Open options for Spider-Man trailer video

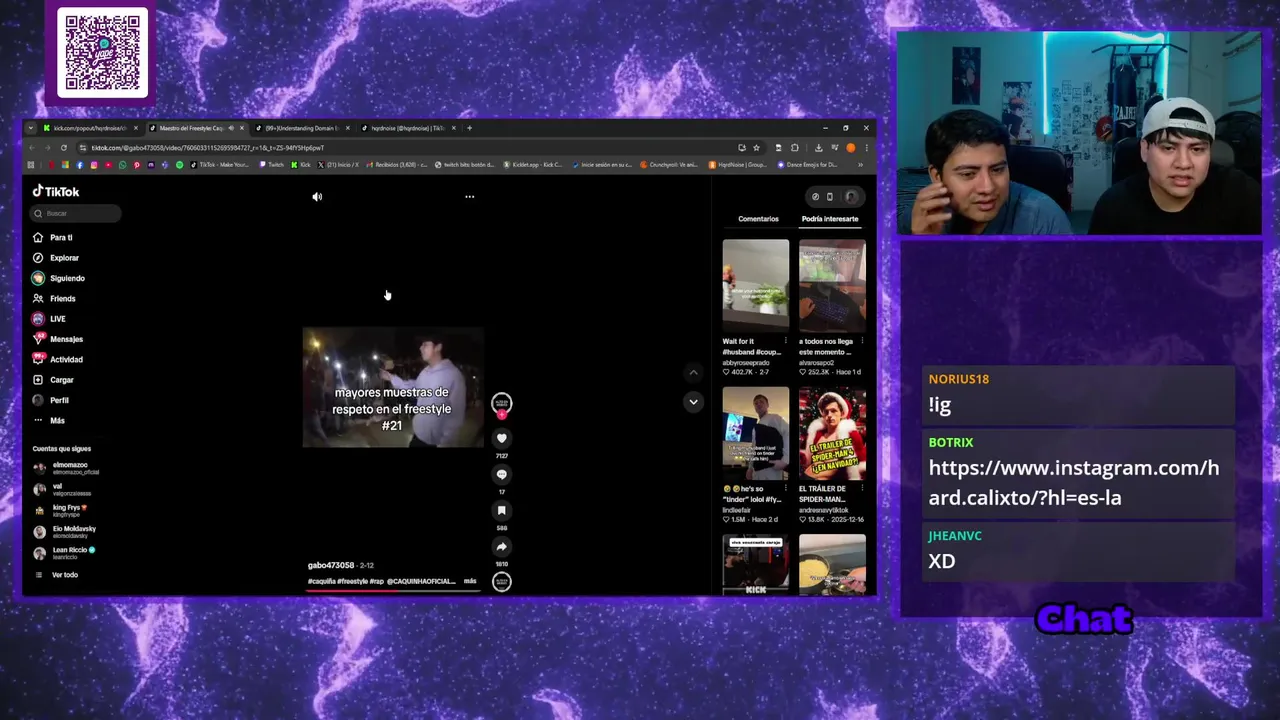point(862,489)
